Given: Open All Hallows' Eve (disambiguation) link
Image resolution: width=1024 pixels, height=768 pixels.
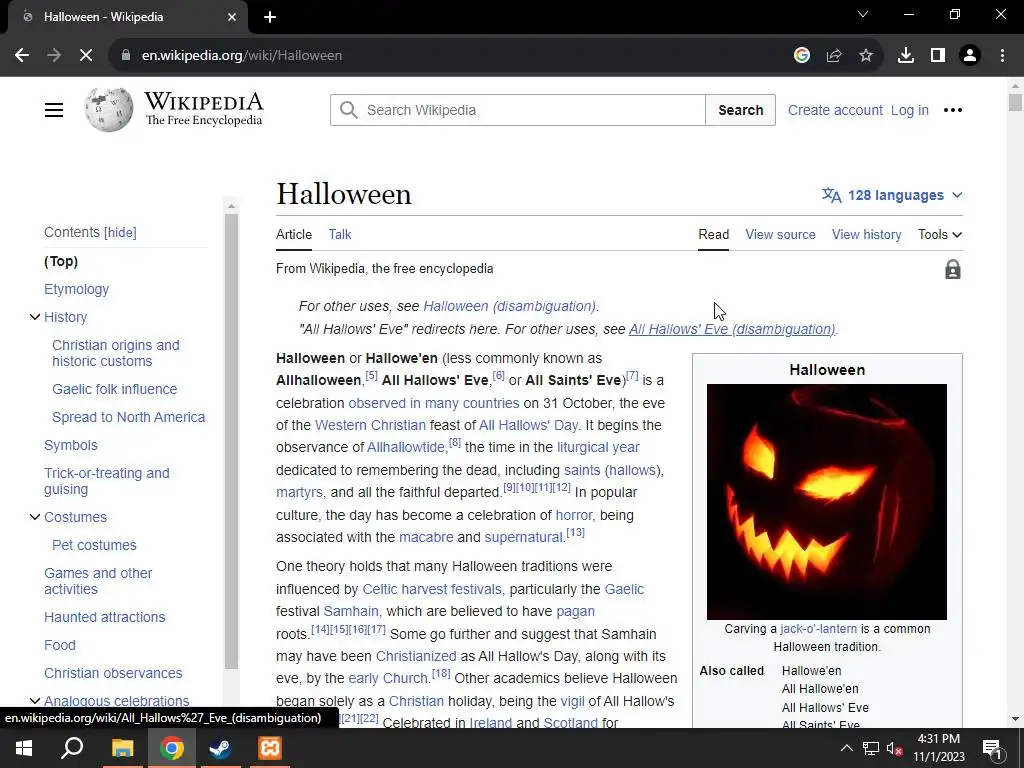Looking at the screenshot, I should click(x=731, y=329).
